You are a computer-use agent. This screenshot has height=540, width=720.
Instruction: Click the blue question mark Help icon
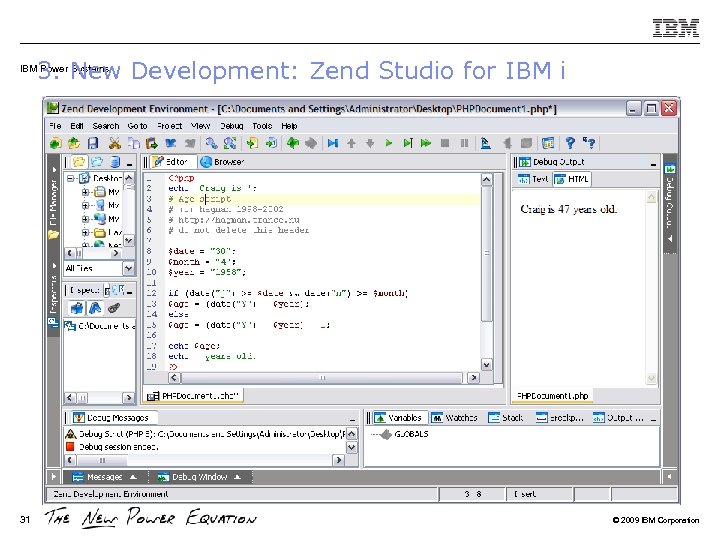coord(570,143)
